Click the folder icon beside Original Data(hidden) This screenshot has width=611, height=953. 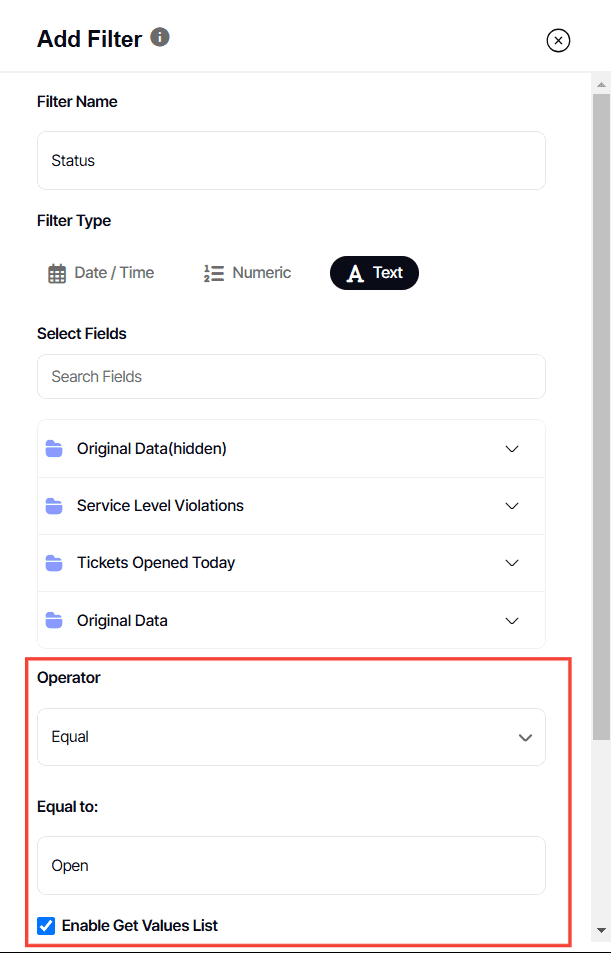click(x=54, y=448)
